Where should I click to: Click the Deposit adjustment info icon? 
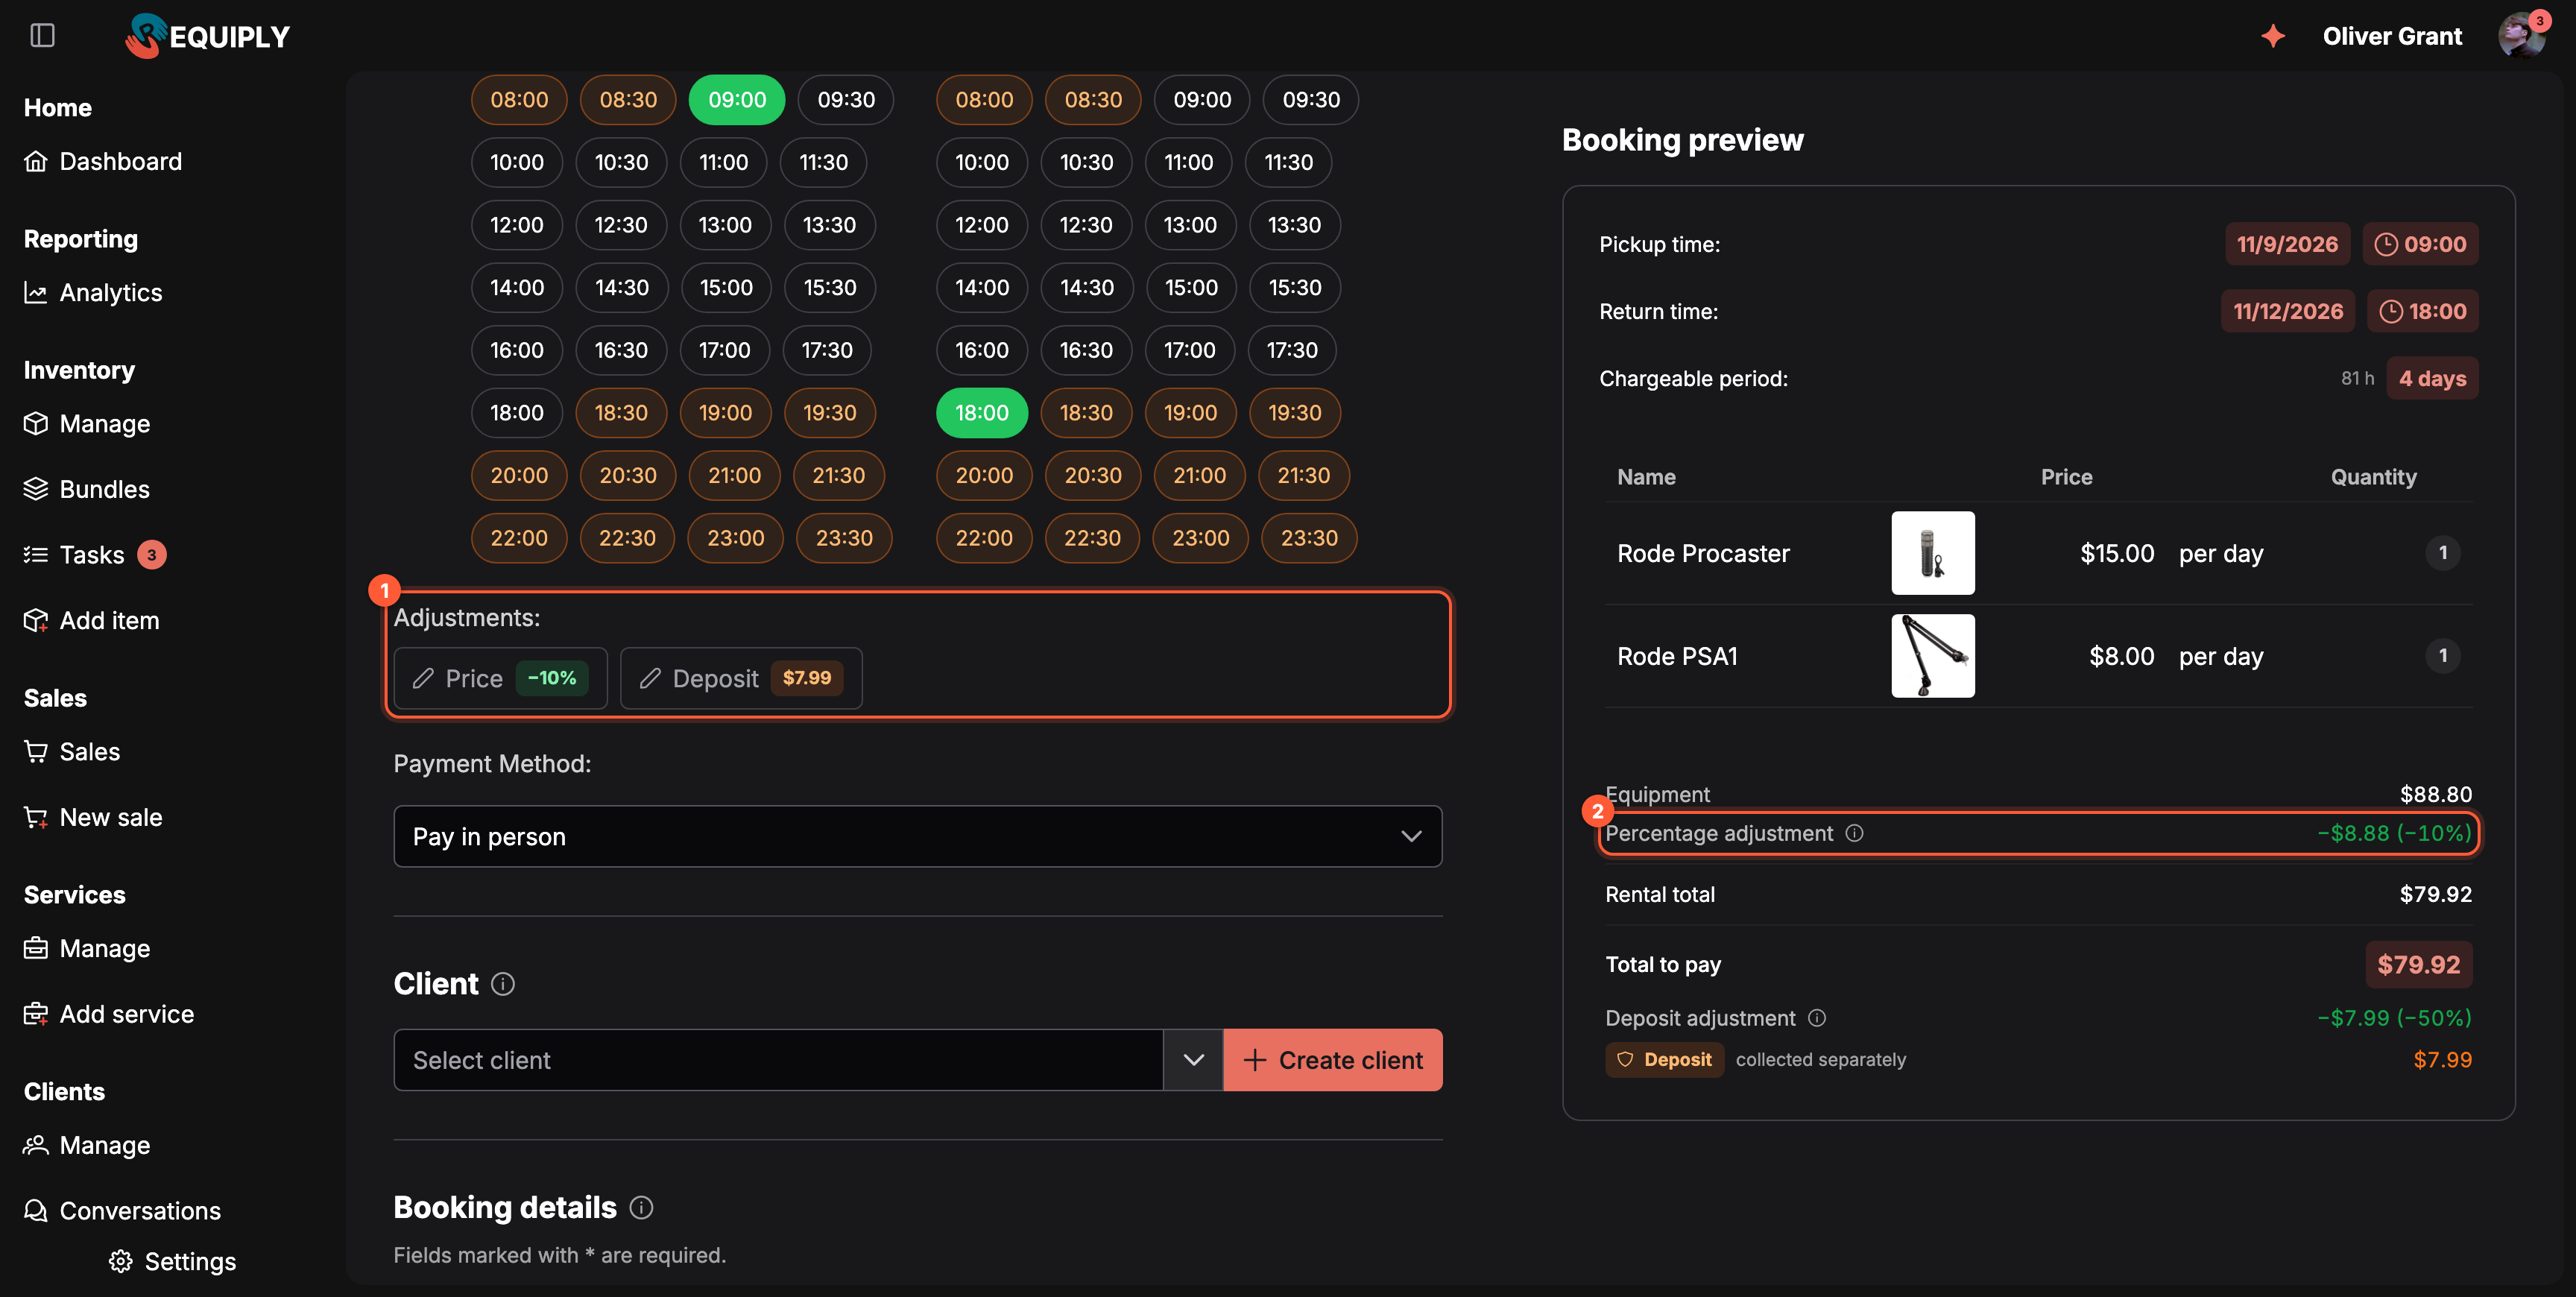click(x=1817, y=1018)
